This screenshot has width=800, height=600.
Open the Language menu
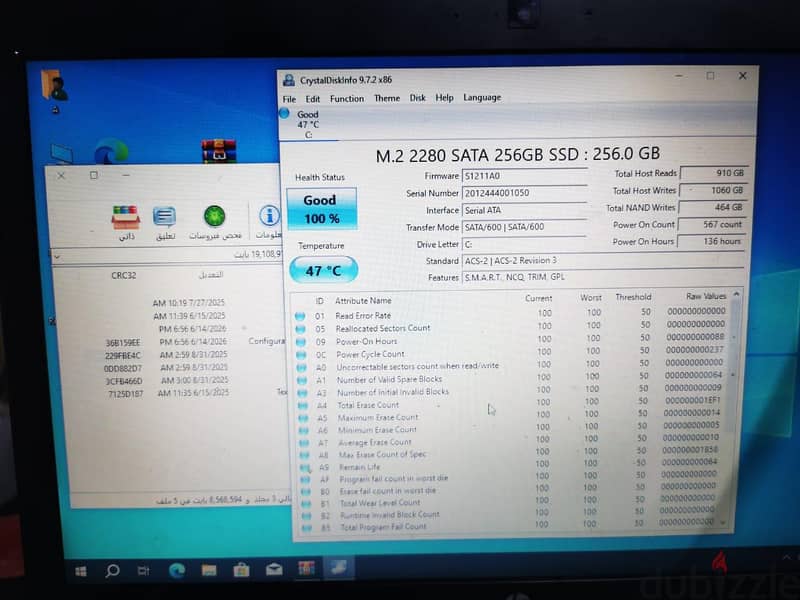pyautogui.click(x=482, y=97)
